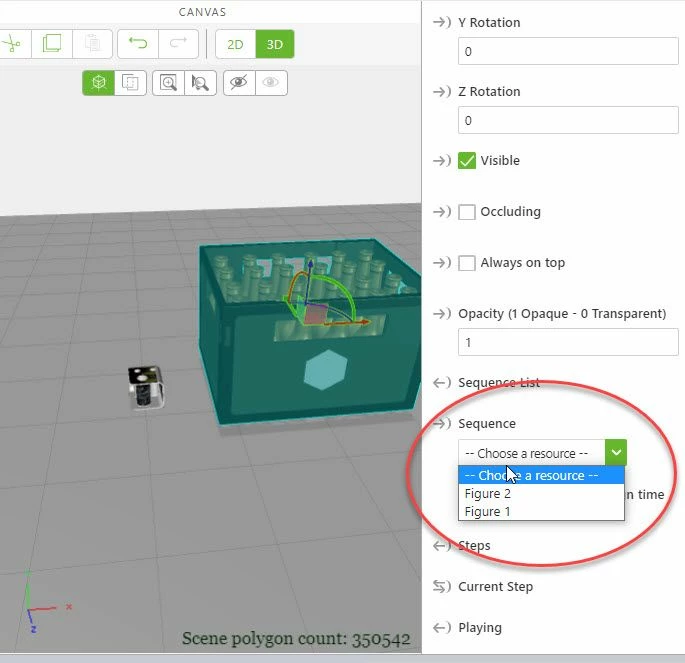Select Figure 1 from the sequence list
This screenshot has height=663, width=685.
point(541,511)
